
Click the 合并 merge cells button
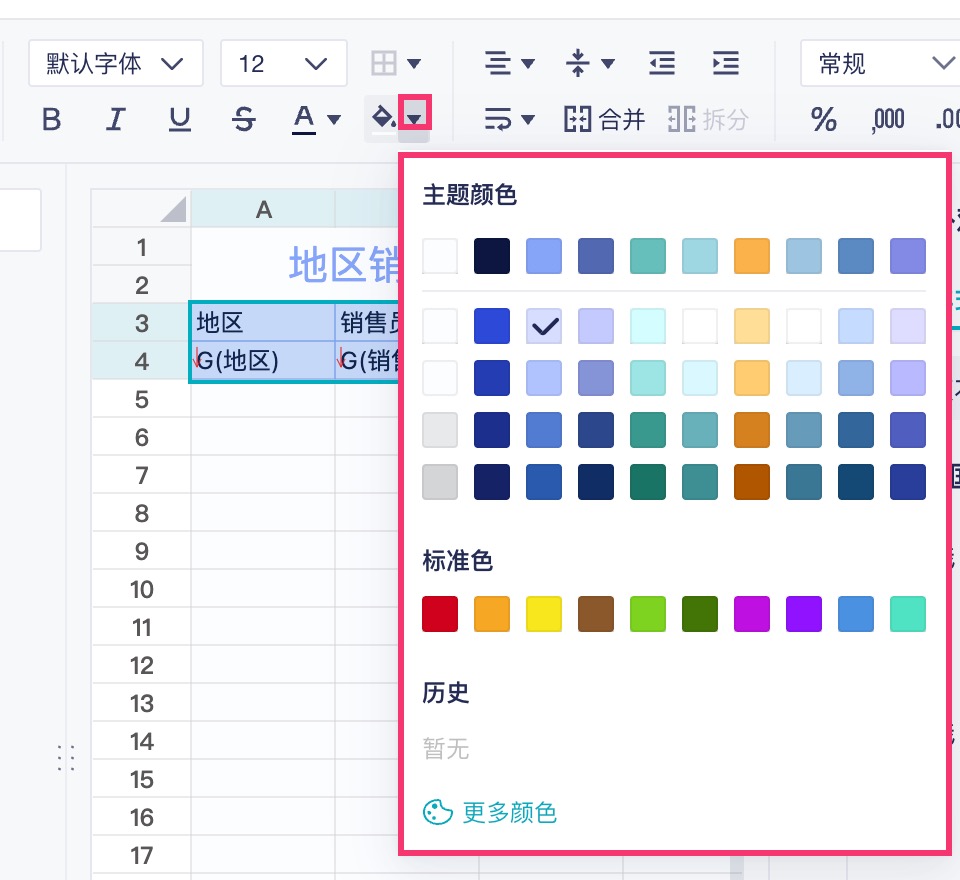[x=604, y=119]
